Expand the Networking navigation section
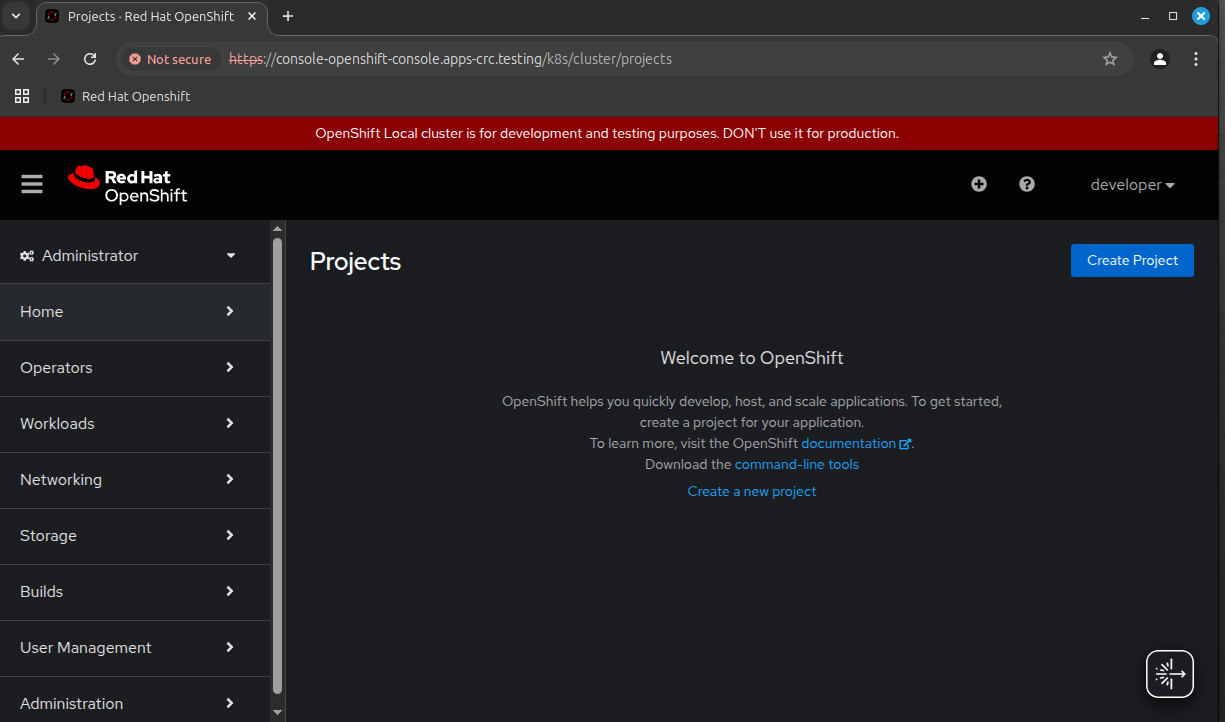Image resolution: width=1225 pixels, height=722 pixels. point(135,480)
